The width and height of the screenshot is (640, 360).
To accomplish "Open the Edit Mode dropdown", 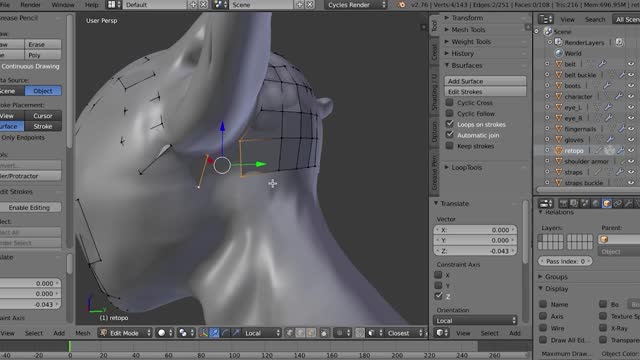I will (x=126, y=333).
